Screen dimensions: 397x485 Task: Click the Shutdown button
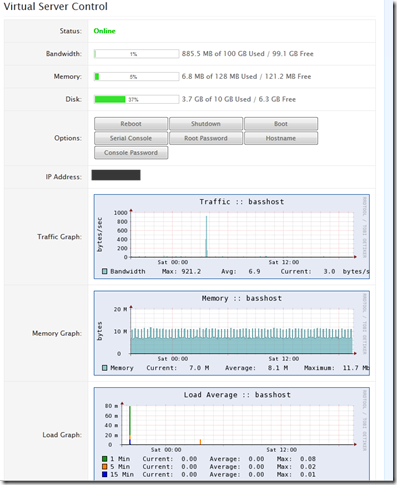[x=206, y=124]
